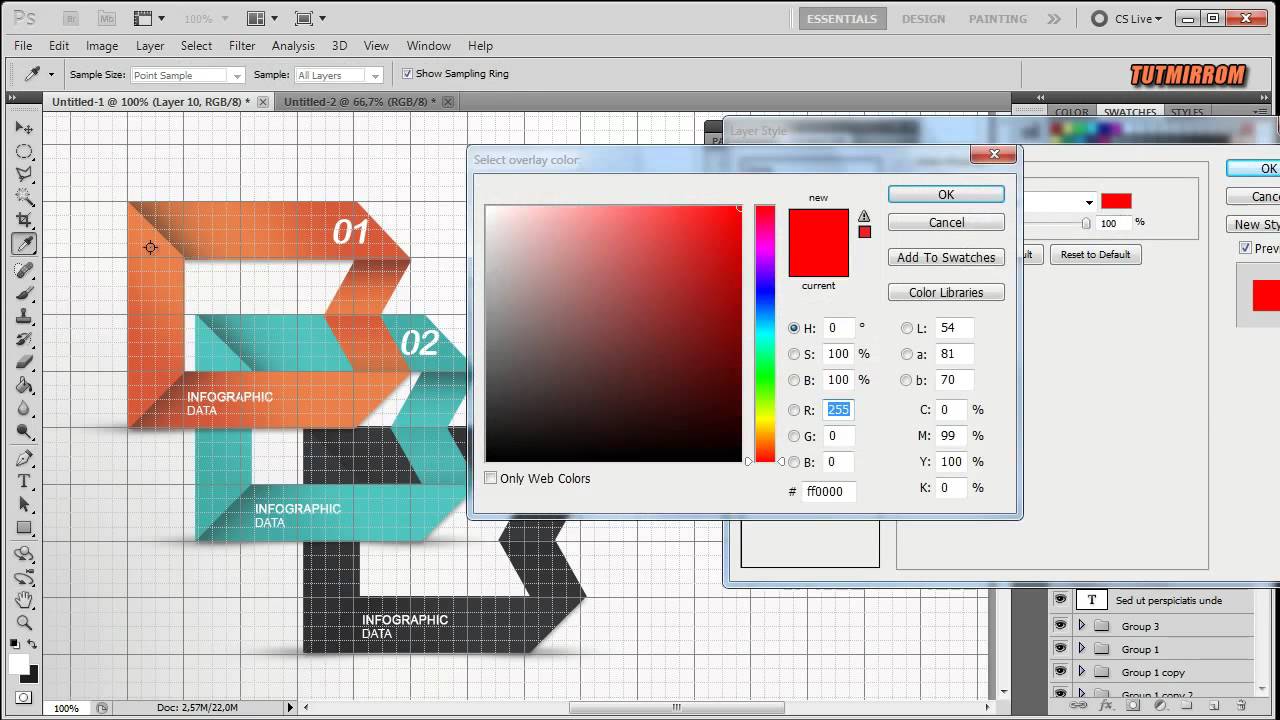Select the Pen tool
The width and height of the screenshot is (1280, 720).
pyautogui.click(x=24, y=458)
